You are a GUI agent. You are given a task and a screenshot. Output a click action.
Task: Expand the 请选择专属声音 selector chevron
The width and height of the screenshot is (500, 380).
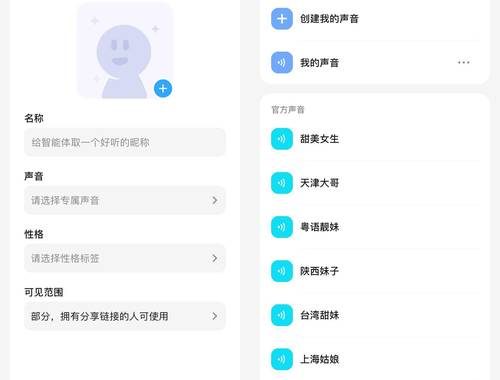click(215, 200)
